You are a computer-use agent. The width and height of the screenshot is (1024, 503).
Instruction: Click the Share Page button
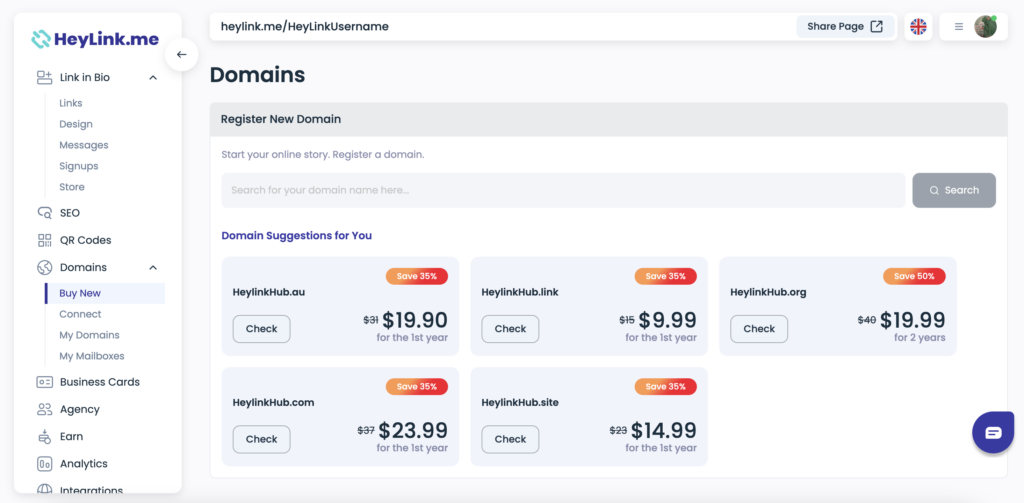[x=845, y=27]
